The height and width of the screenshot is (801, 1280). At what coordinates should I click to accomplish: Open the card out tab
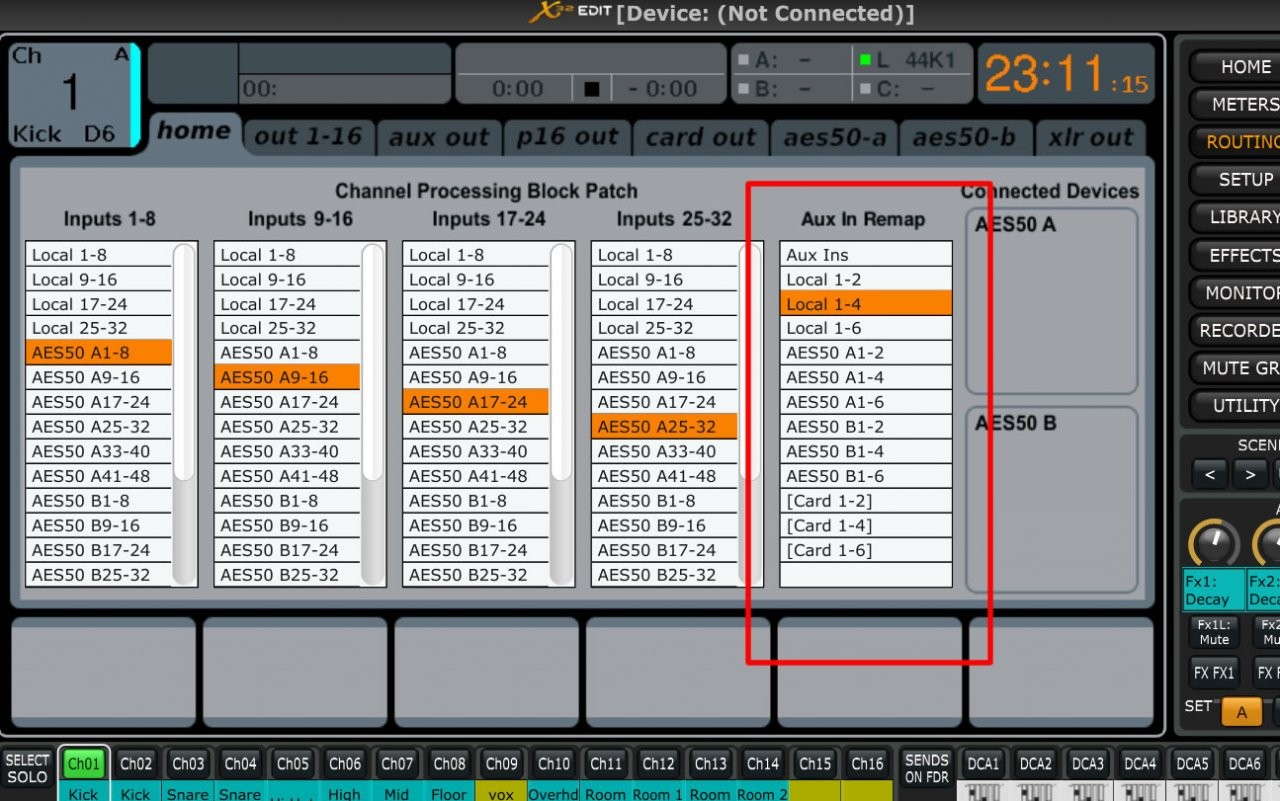coord(700,137)
